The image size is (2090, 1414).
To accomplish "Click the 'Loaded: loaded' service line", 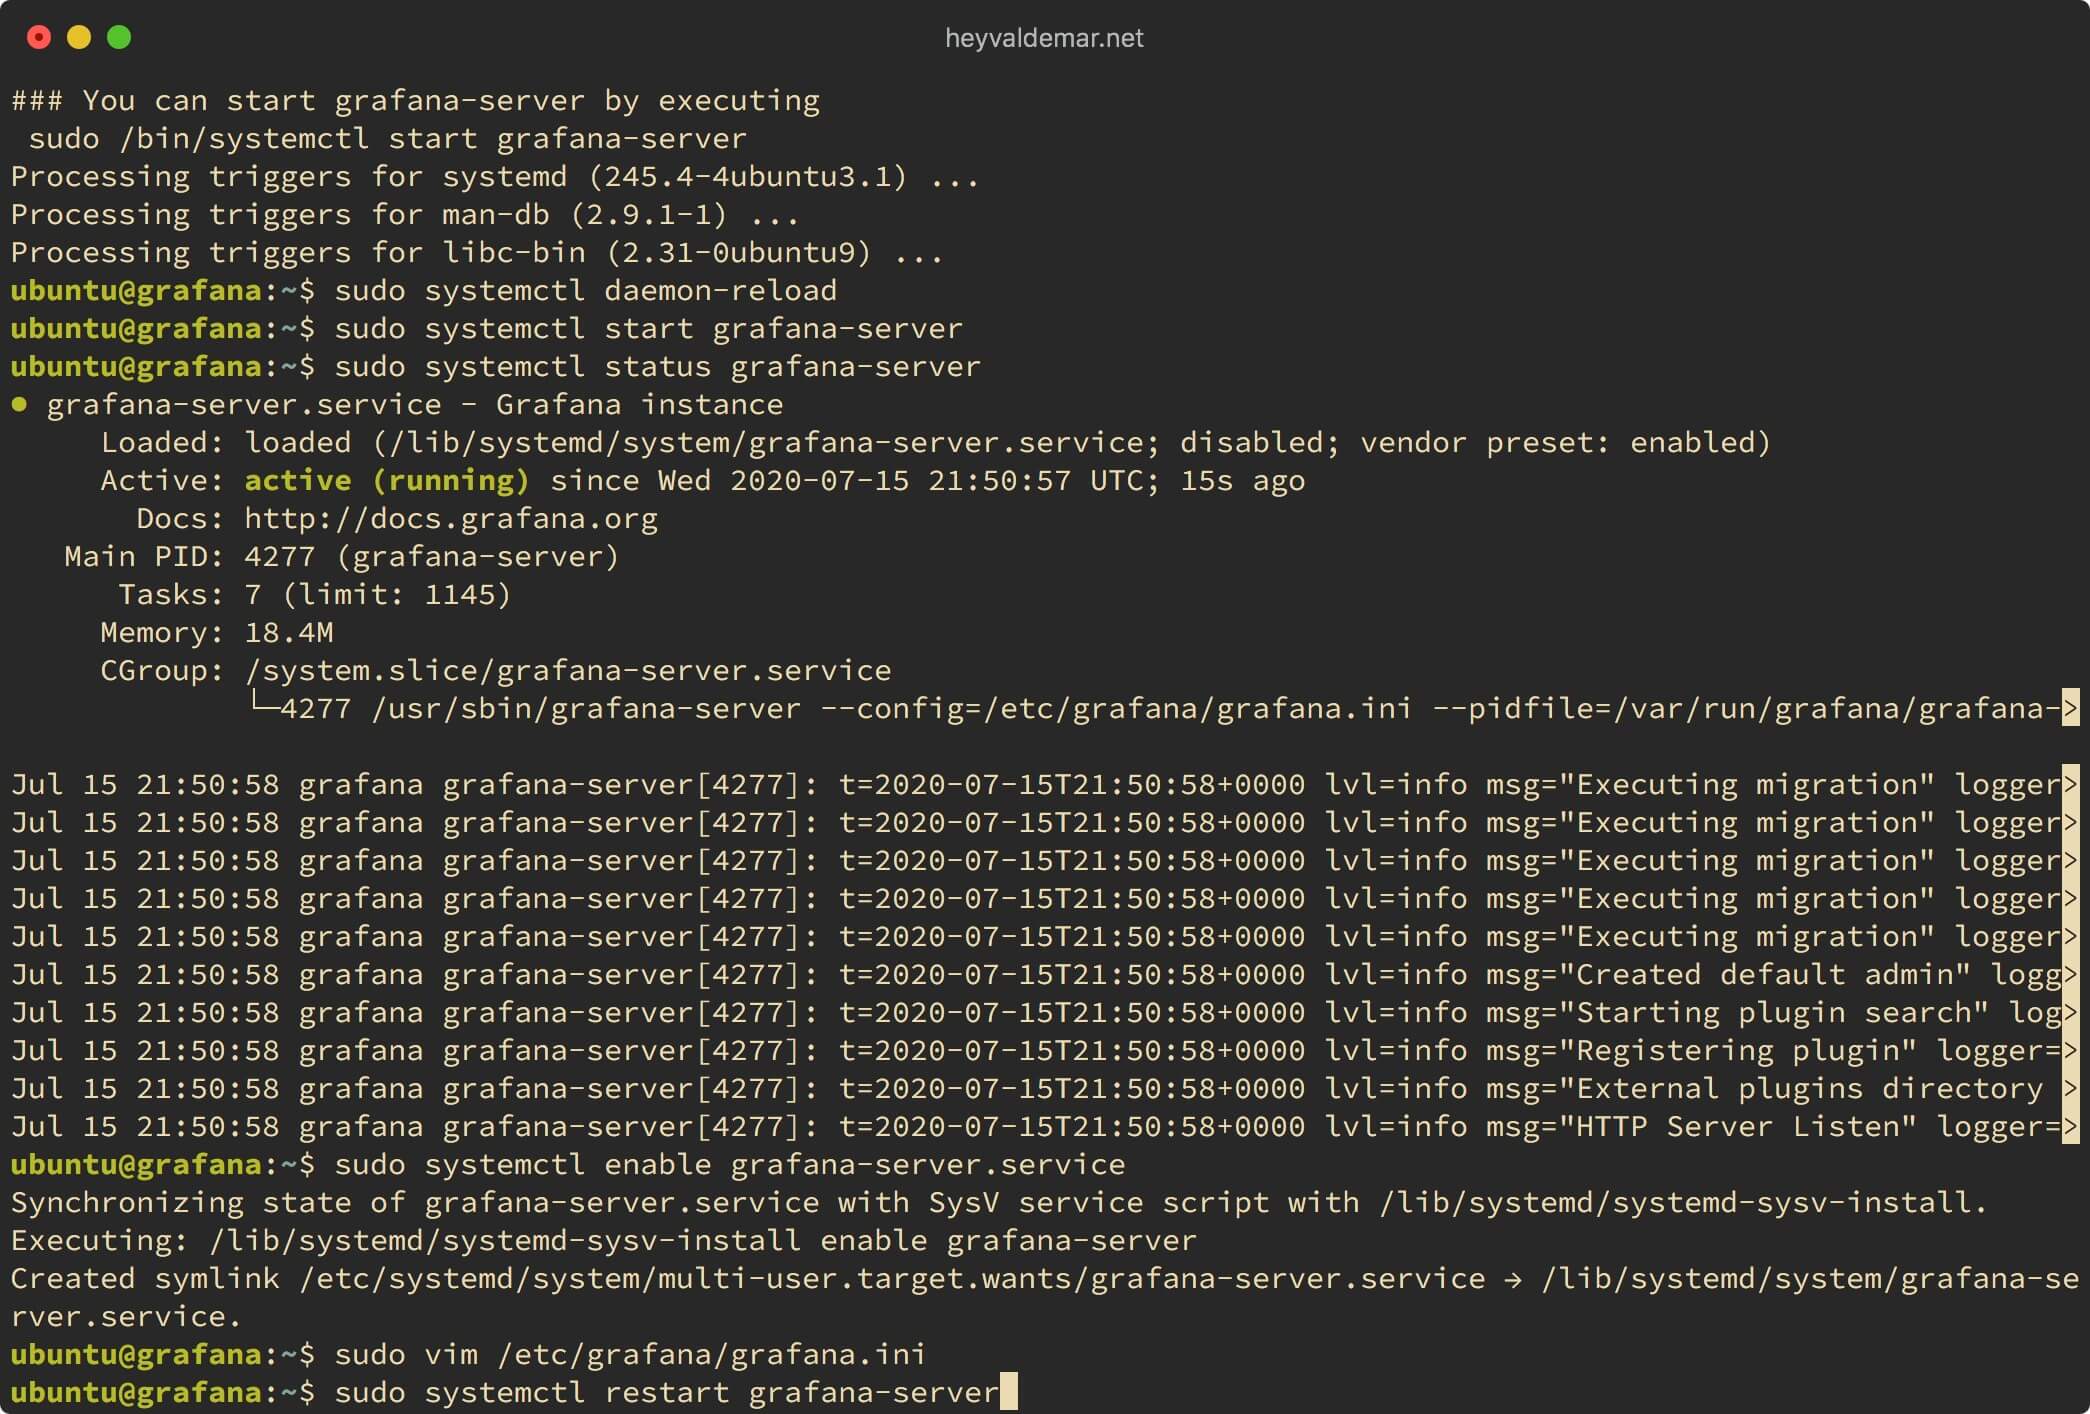I will [x=935, y=443].
